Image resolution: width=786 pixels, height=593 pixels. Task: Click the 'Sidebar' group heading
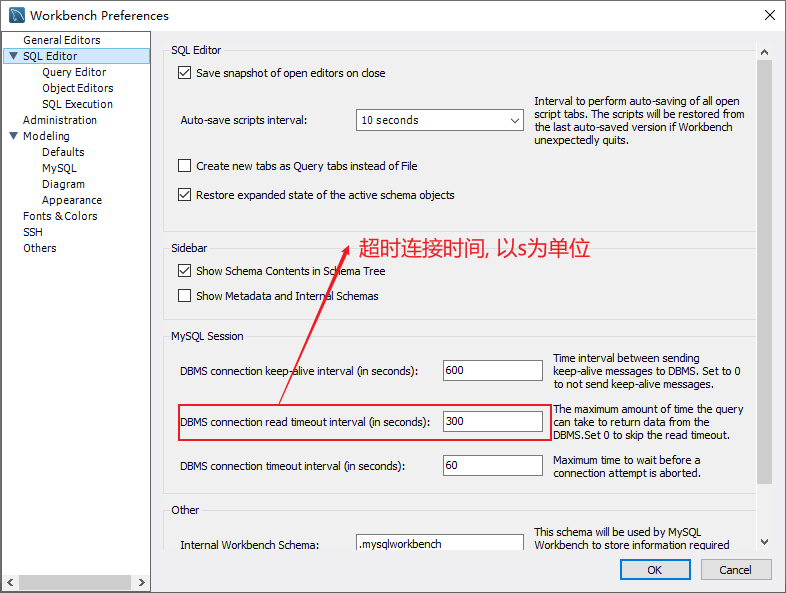pos(189,248)
